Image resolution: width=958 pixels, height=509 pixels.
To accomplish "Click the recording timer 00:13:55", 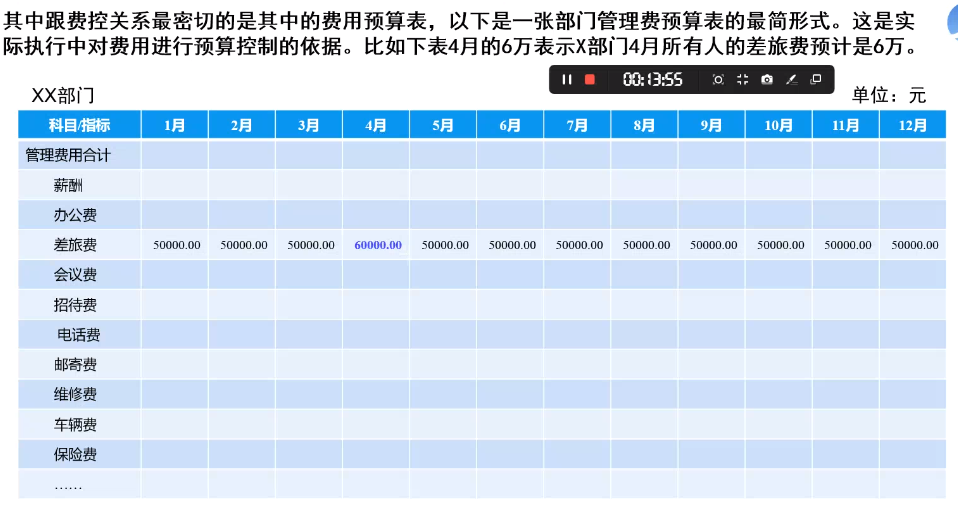I will click(653, 79).
